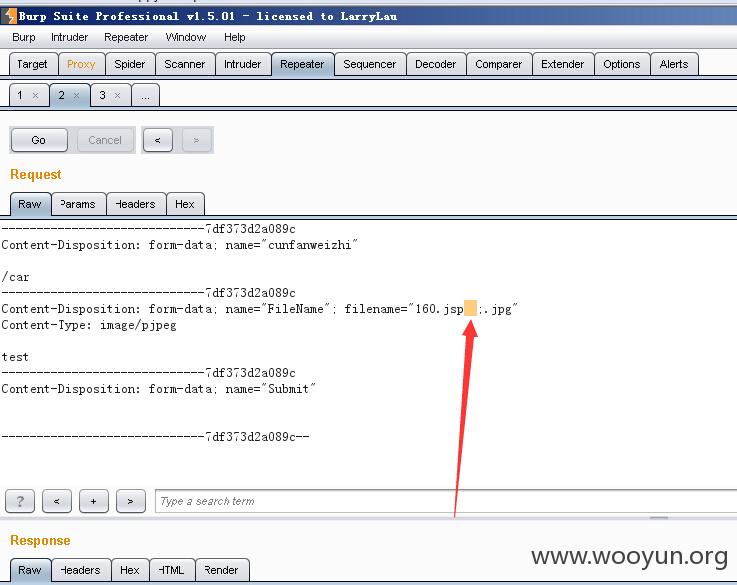Screen dimensions: 737x585
Task: Open the Repeater menu
Action: [x=126, y=37]
